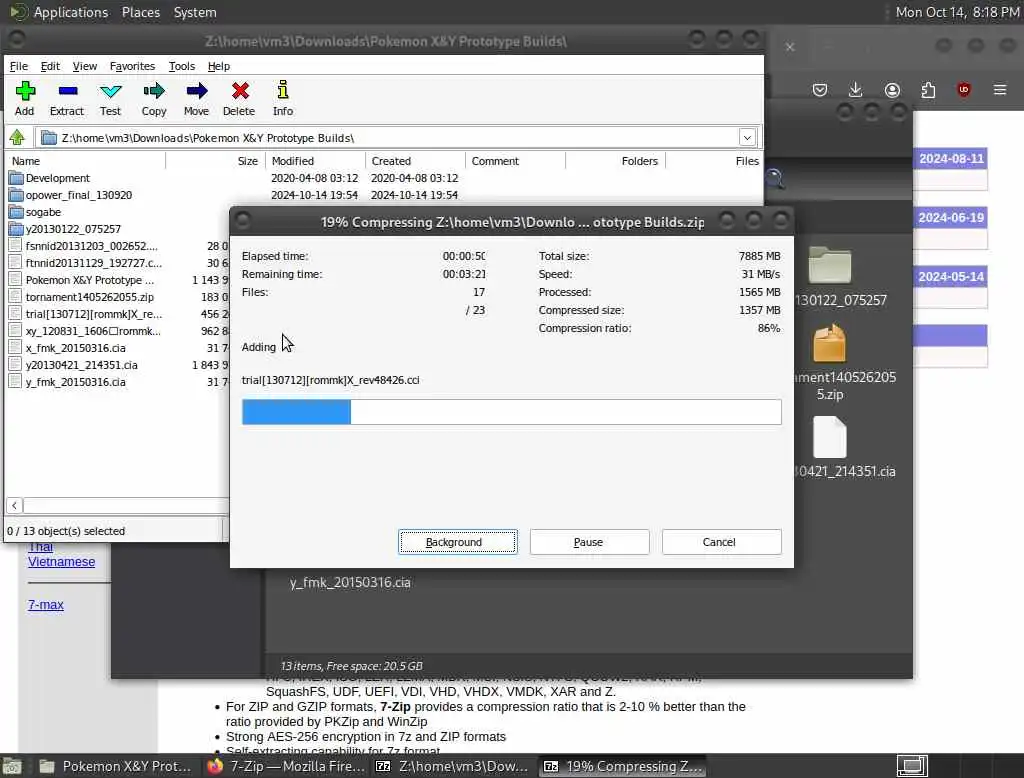The image size is (1024, 778).
Task: Click the Background button
Action: click(458, 542)
